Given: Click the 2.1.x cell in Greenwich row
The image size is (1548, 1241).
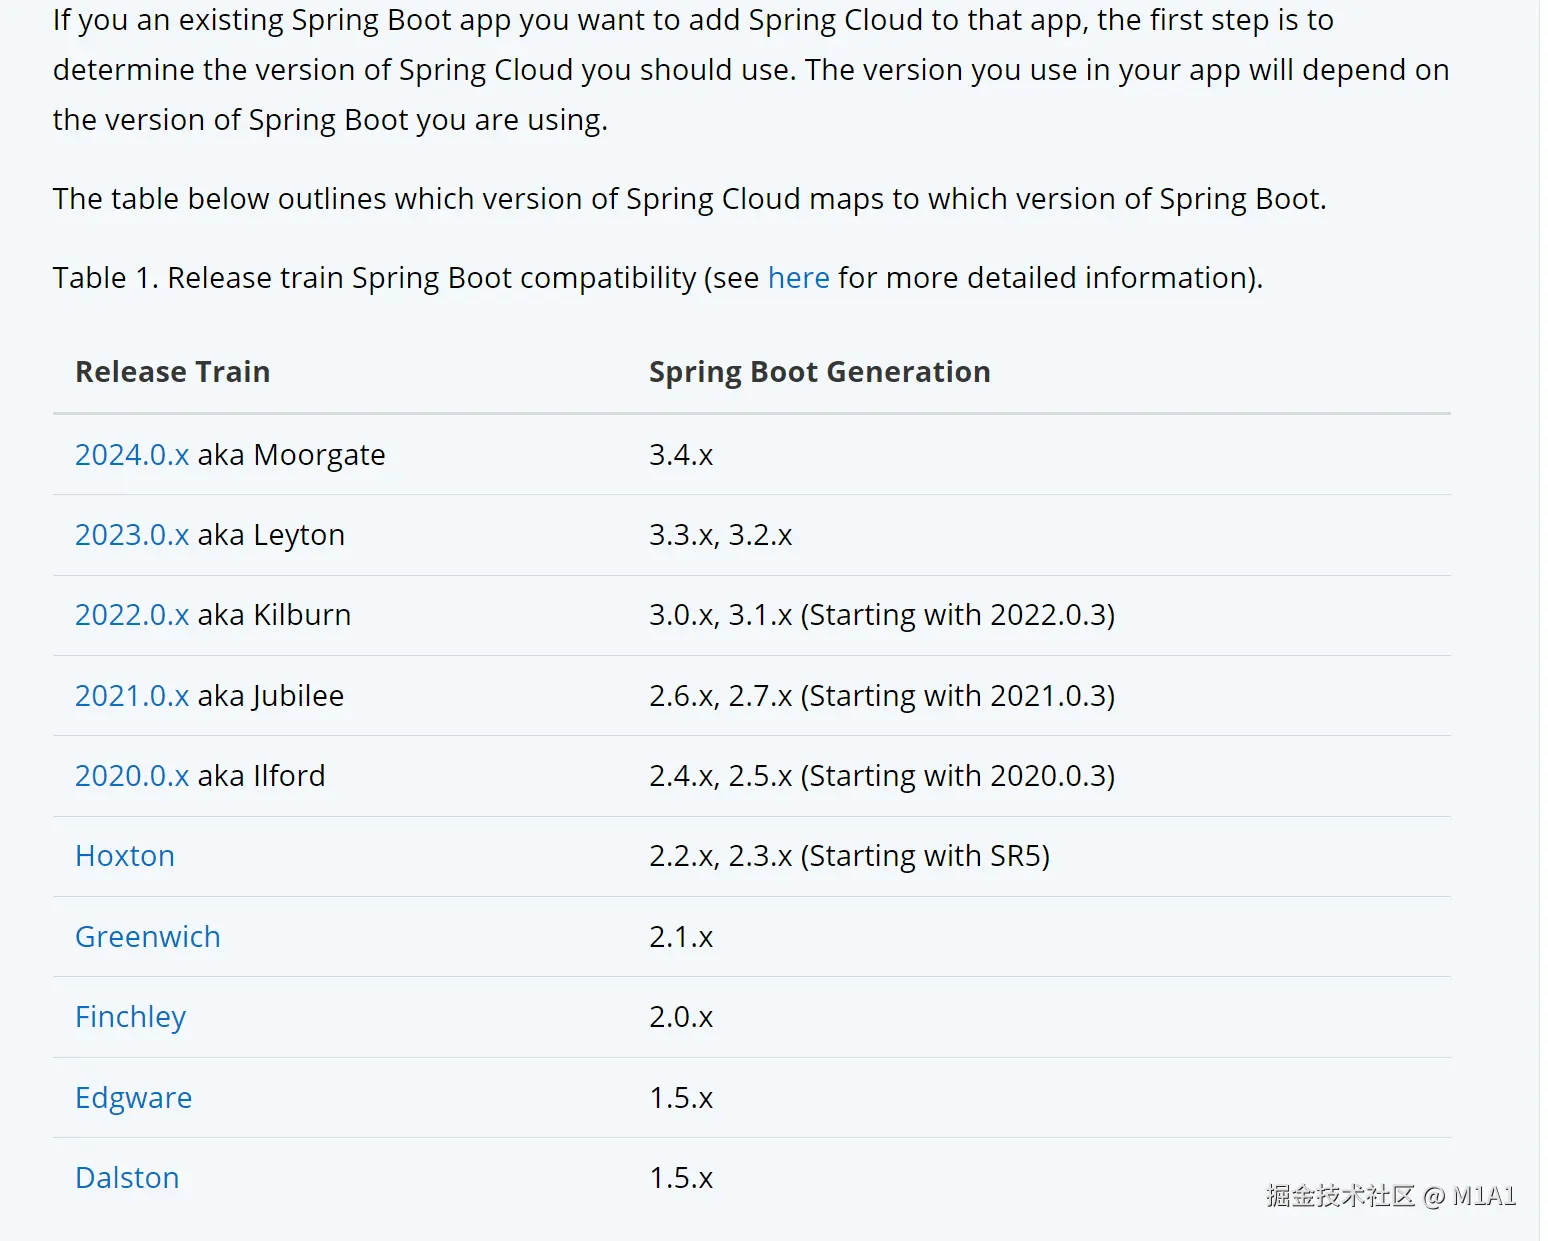Looking at the screenshot, I should [x=681, y=937].
